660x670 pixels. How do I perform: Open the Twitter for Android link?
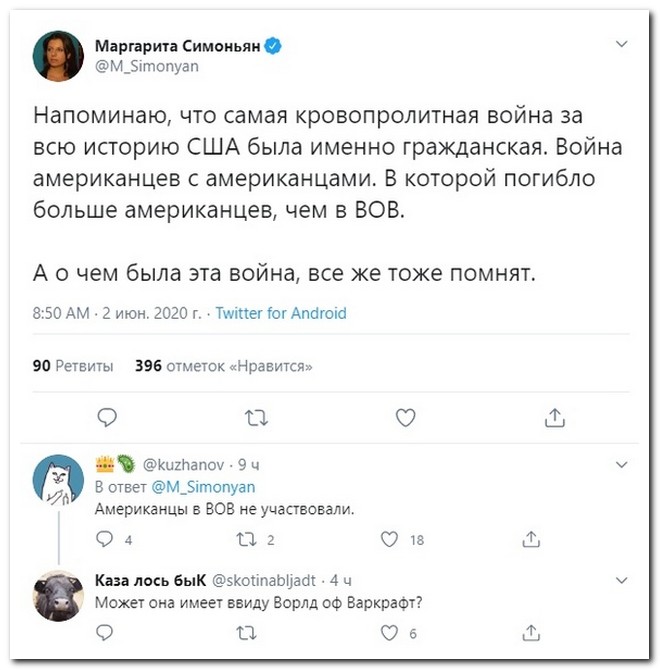(x=281, y=313)
